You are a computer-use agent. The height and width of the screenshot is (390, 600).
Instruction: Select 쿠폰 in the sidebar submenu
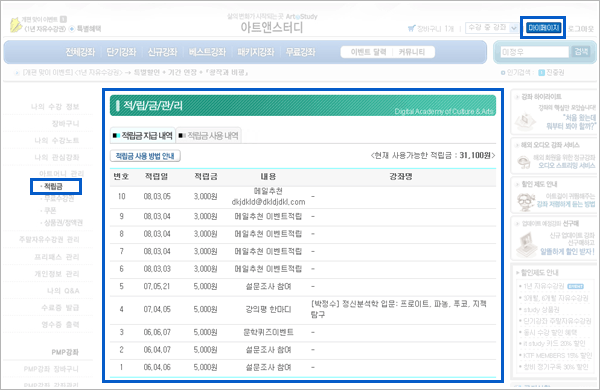(50, 211)
